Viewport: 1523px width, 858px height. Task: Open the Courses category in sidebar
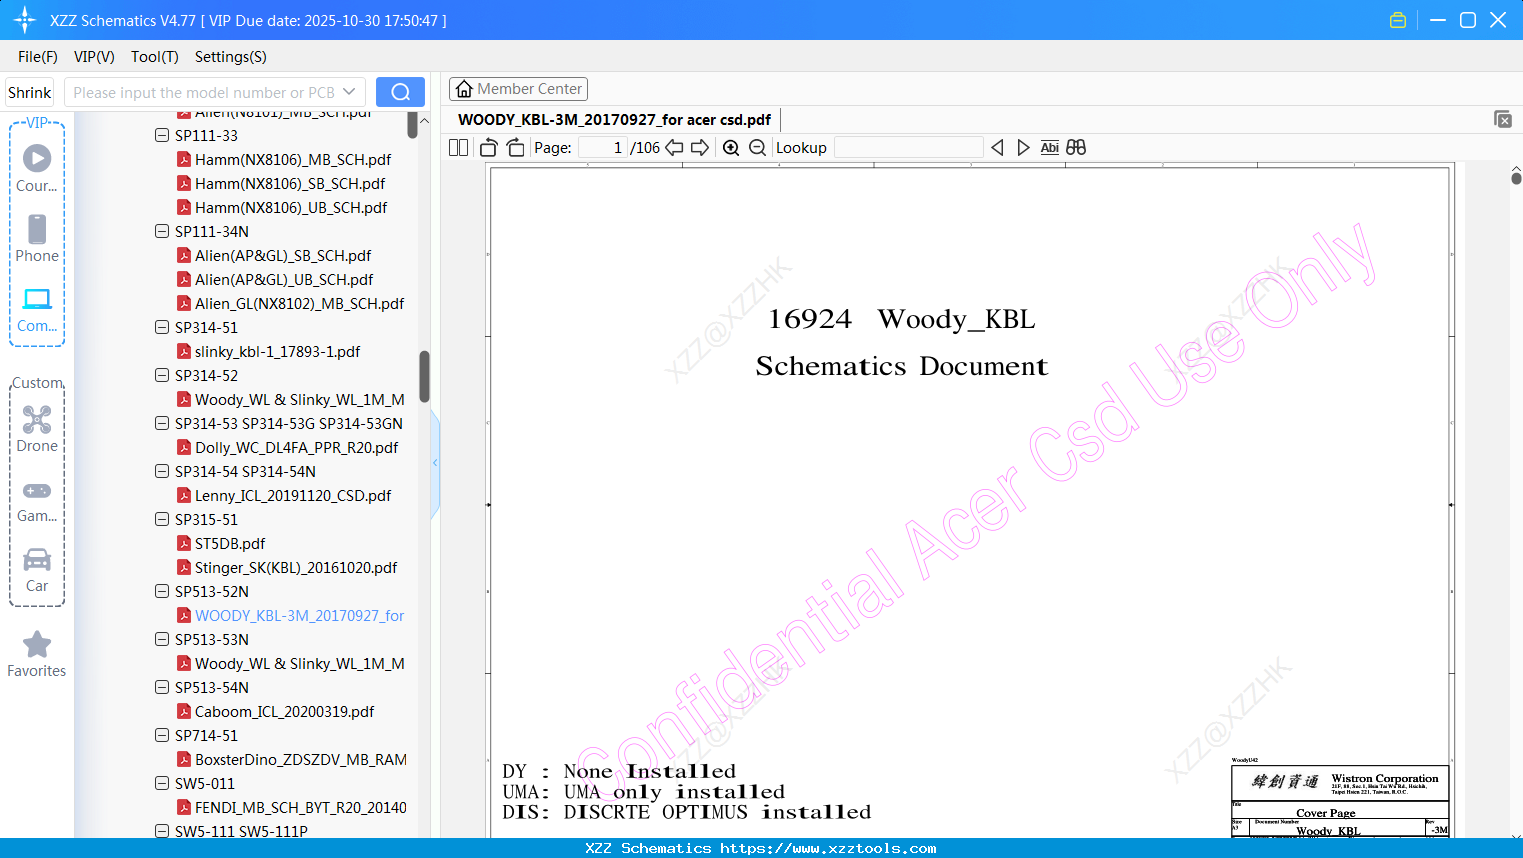click(x=37, y=168)
